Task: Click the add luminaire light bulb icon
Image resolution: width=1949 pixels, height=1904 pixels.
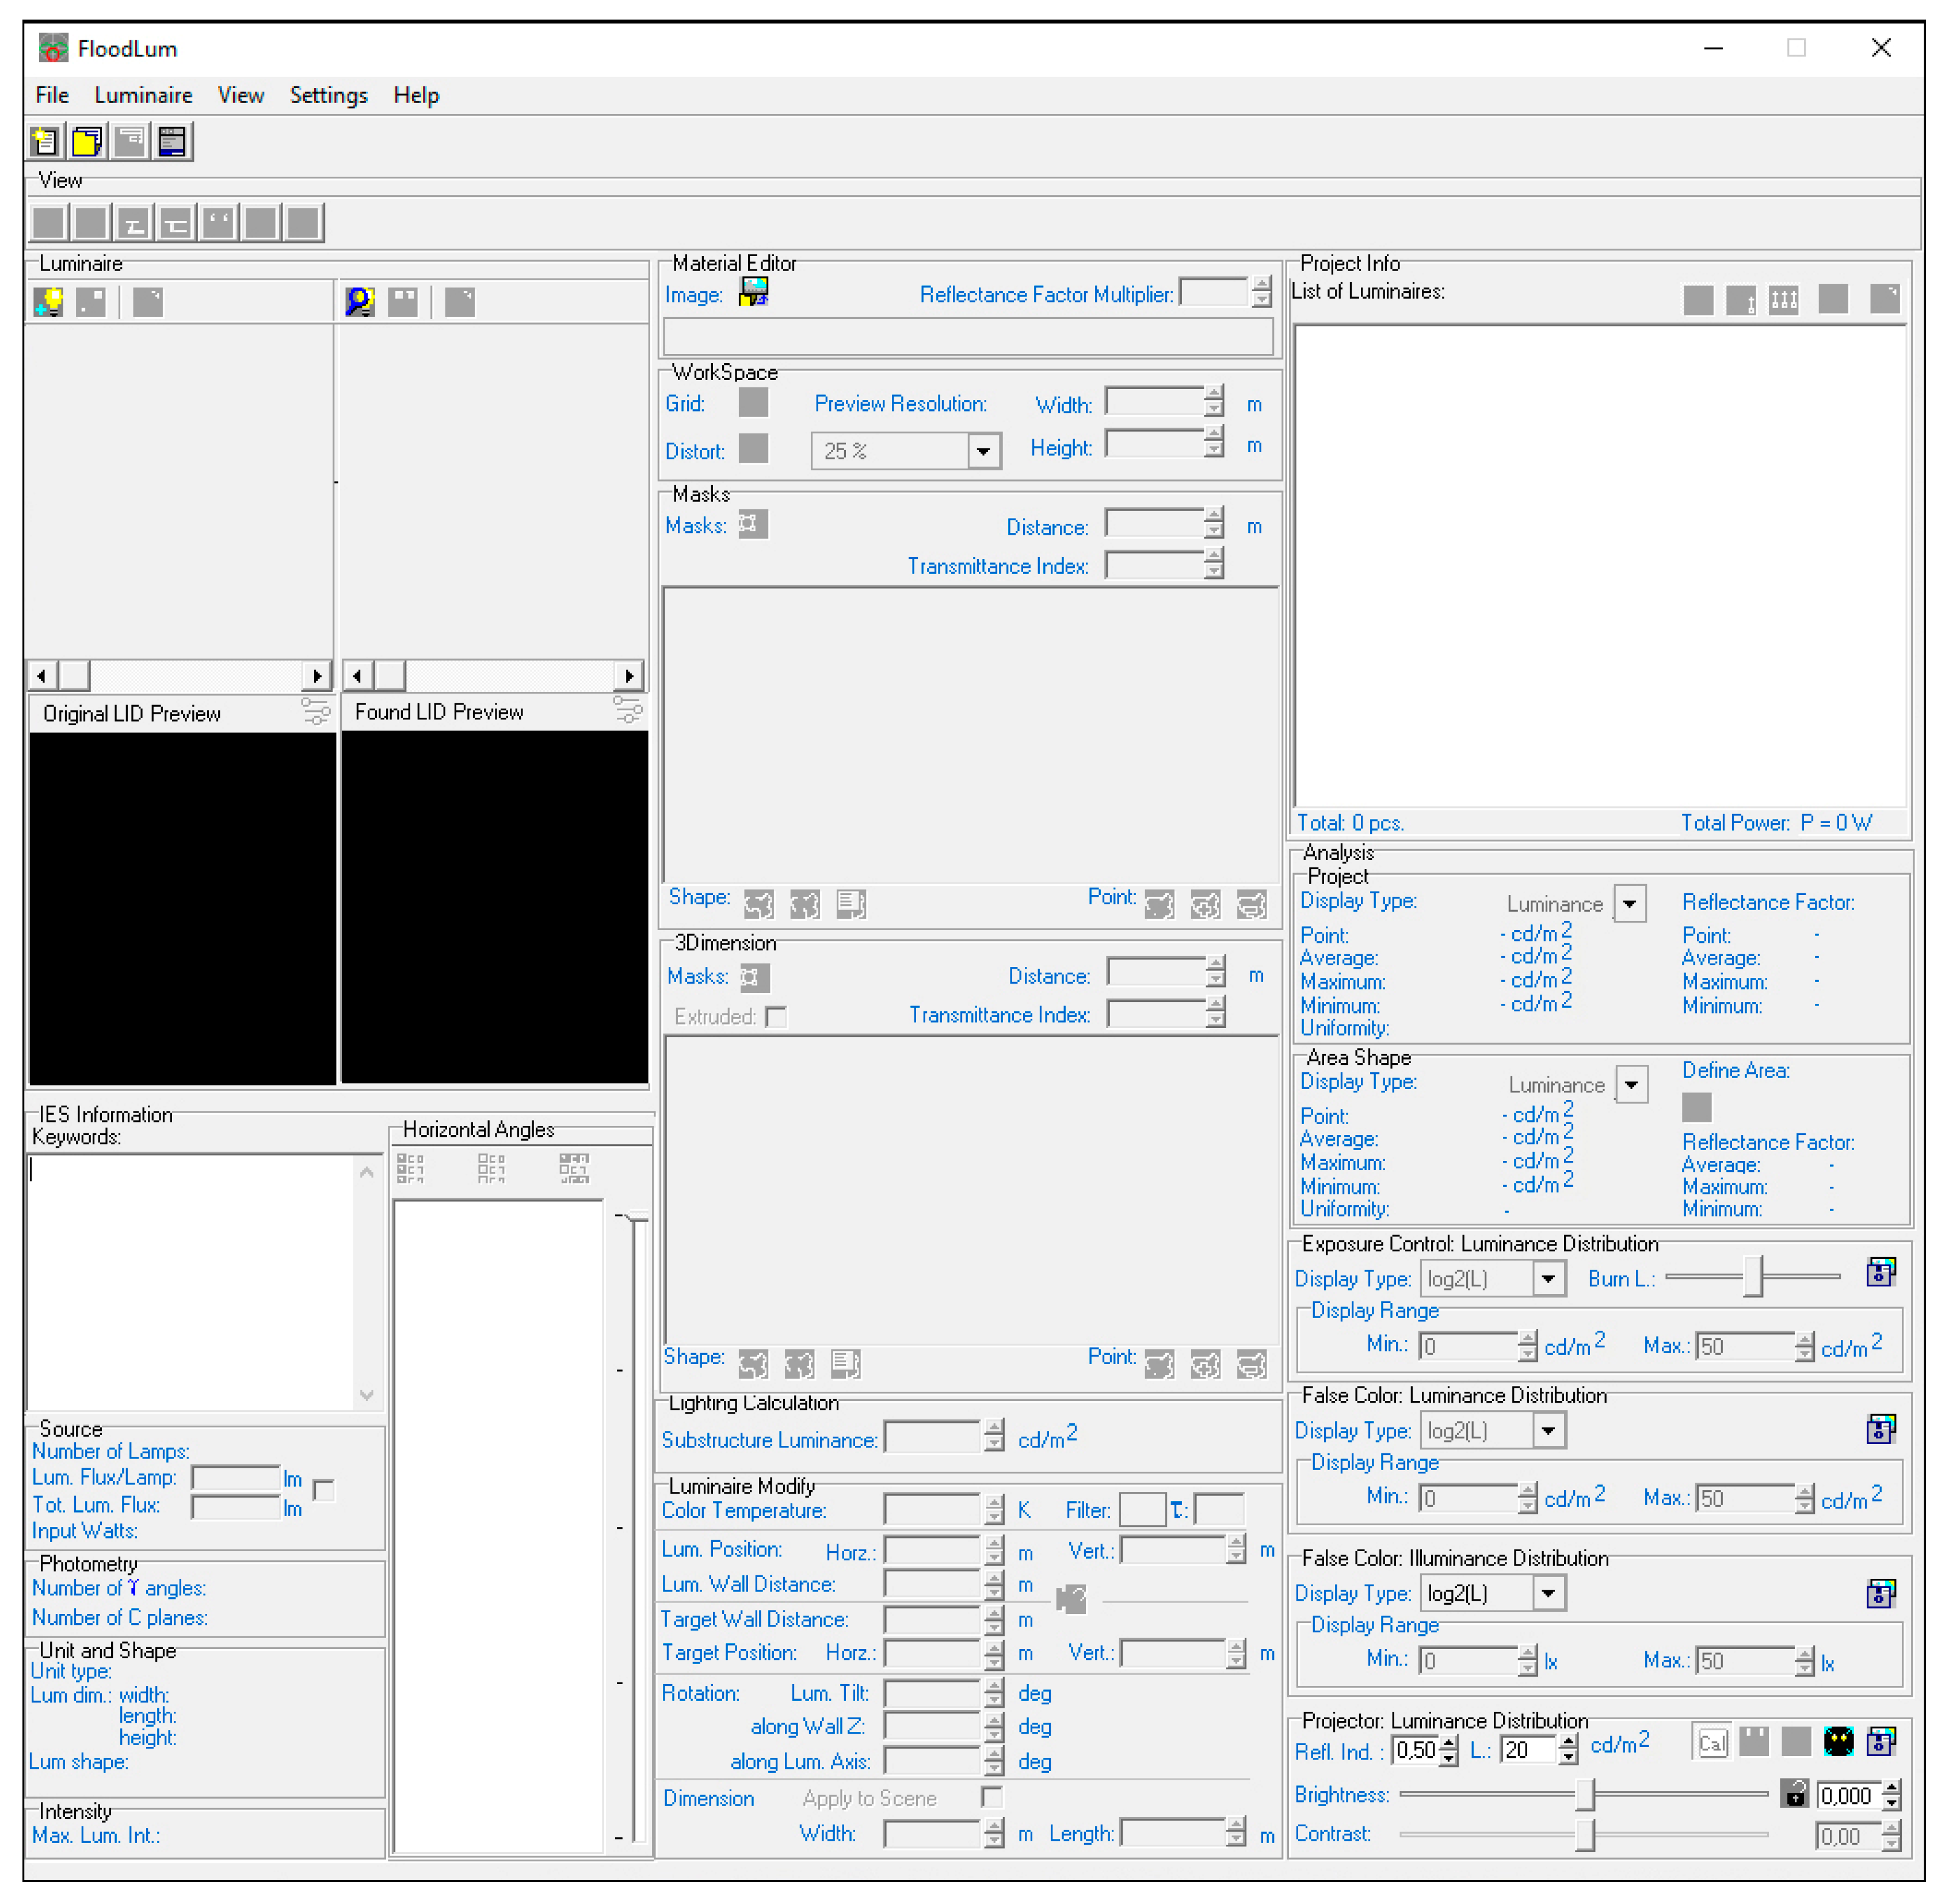Action: point(48,301)
